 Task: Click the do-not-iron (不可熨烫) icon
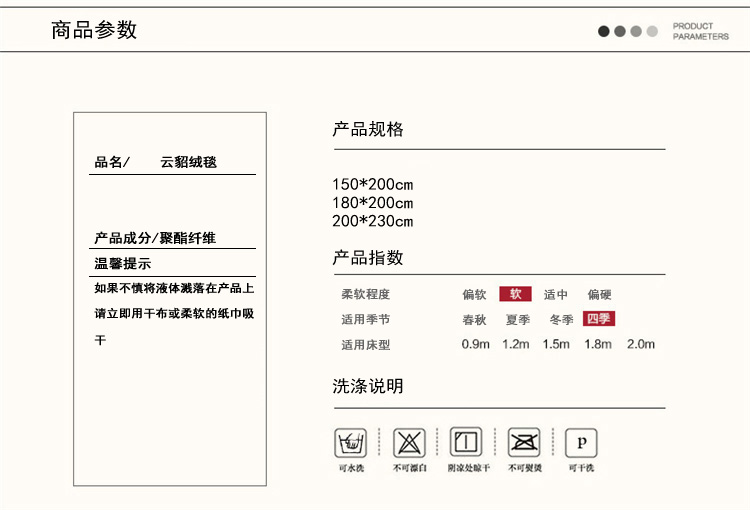click(524, 441)
